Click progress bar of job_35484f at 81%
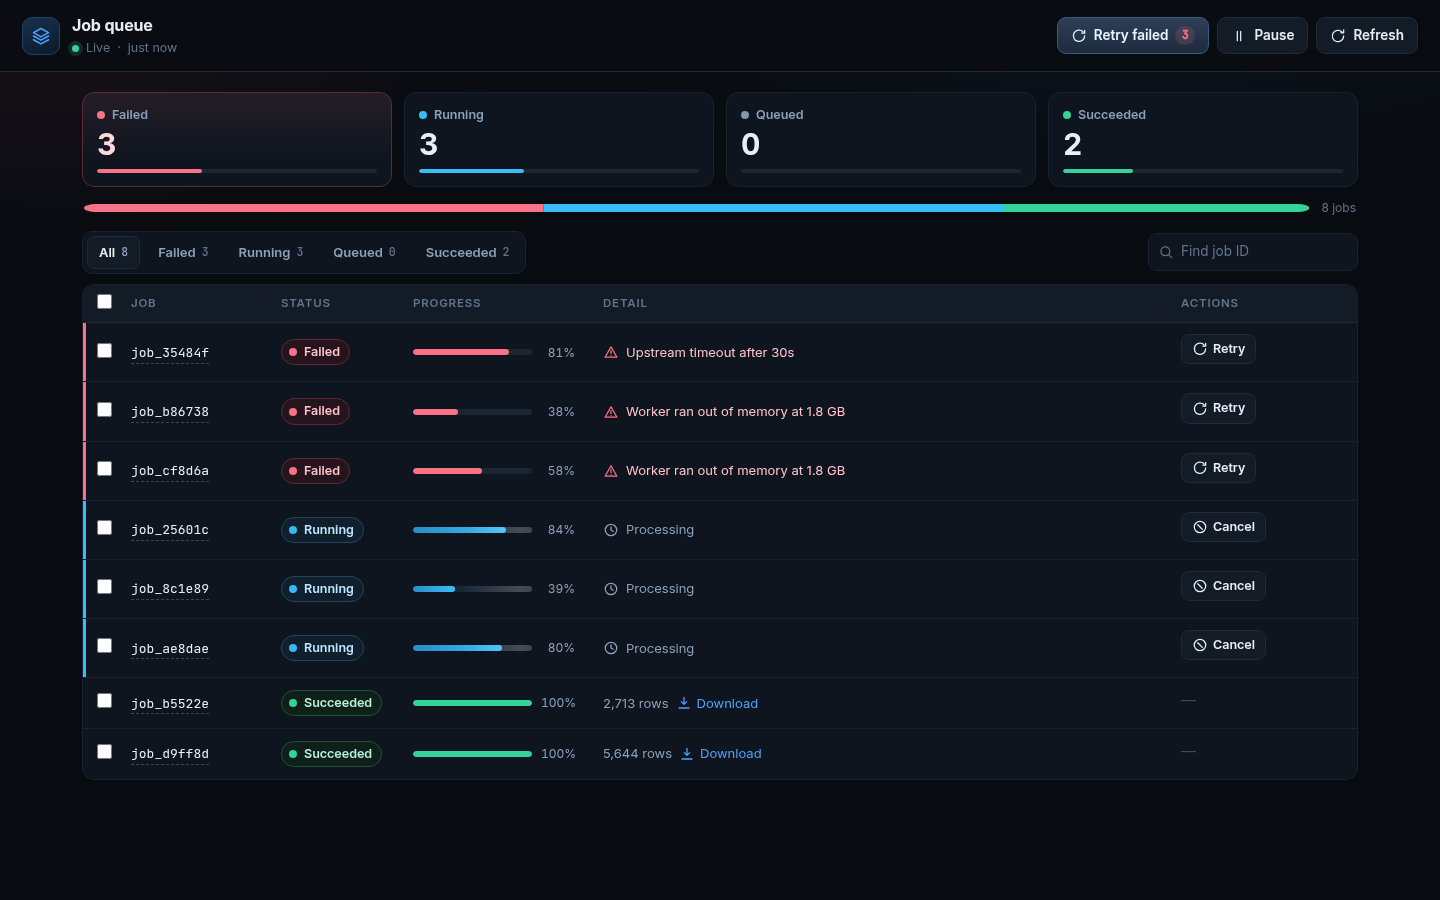 pyautogui.click(x=472, y=352)
